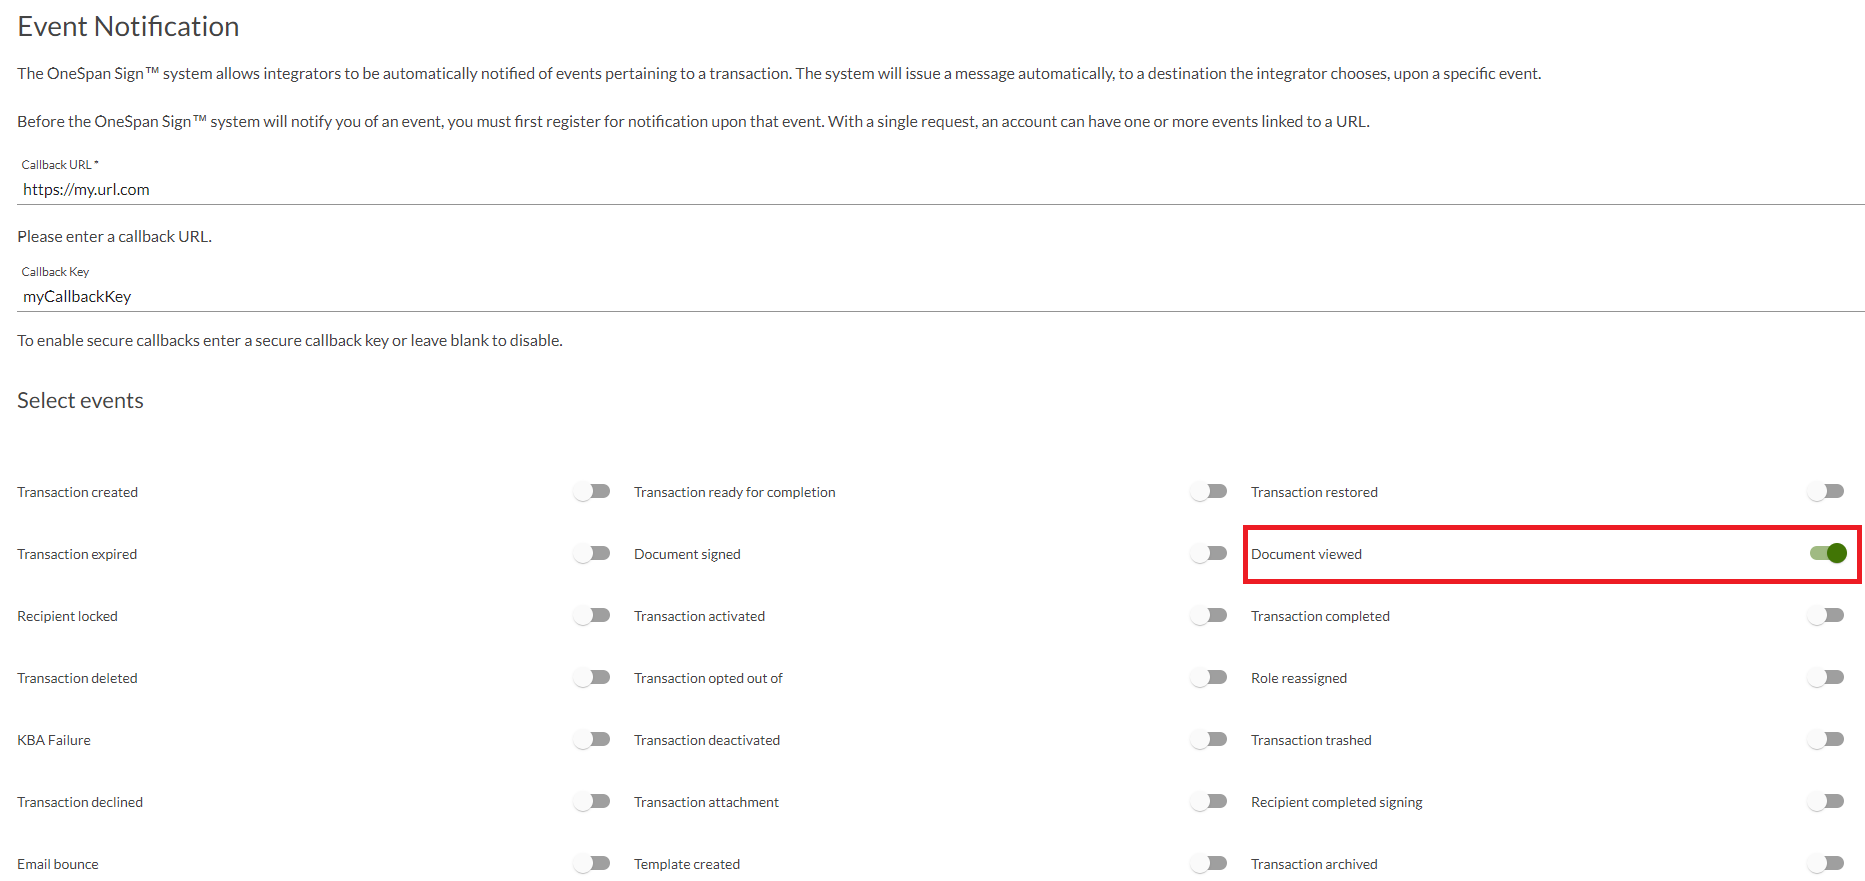Focus the Callback Key input field
This screenshot has height=881, width=1865.
click(941, 296)
